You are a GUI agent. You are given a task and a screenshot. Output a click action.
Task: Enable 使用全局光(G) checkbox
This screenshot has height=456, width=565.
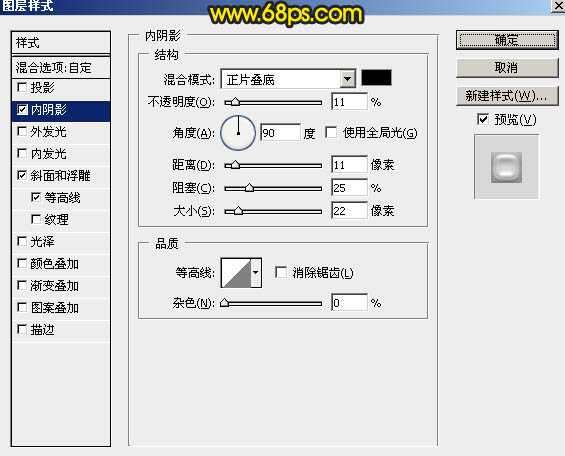pos(331,133)
